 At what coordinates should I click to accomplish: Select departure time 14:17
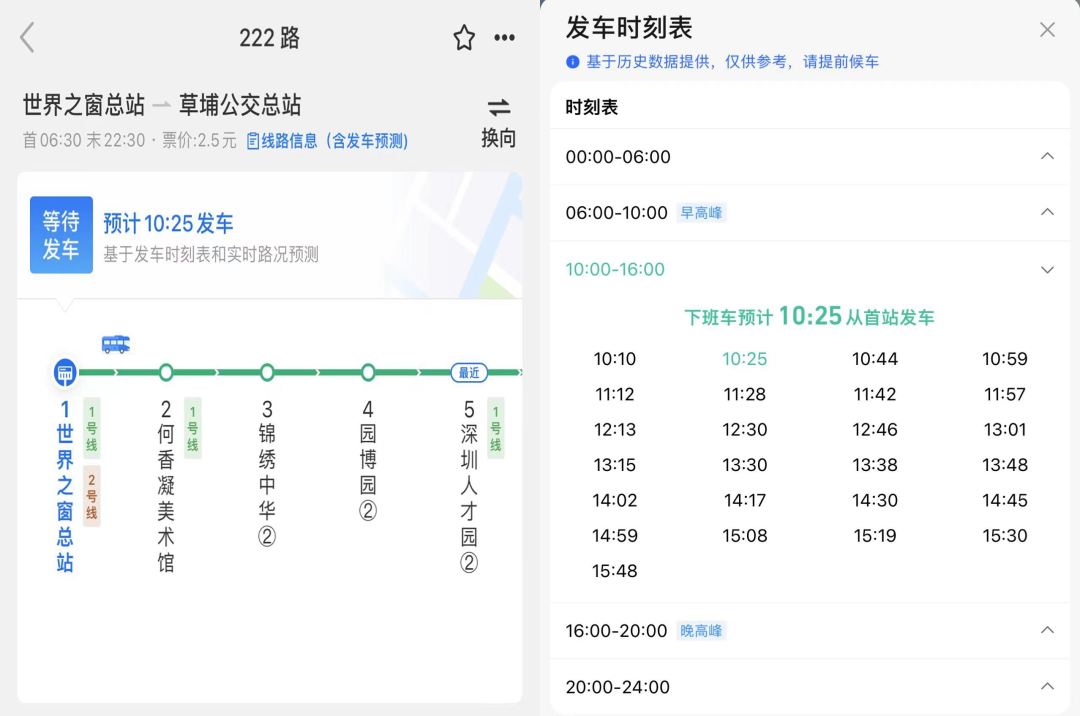(x=745, y=501)
